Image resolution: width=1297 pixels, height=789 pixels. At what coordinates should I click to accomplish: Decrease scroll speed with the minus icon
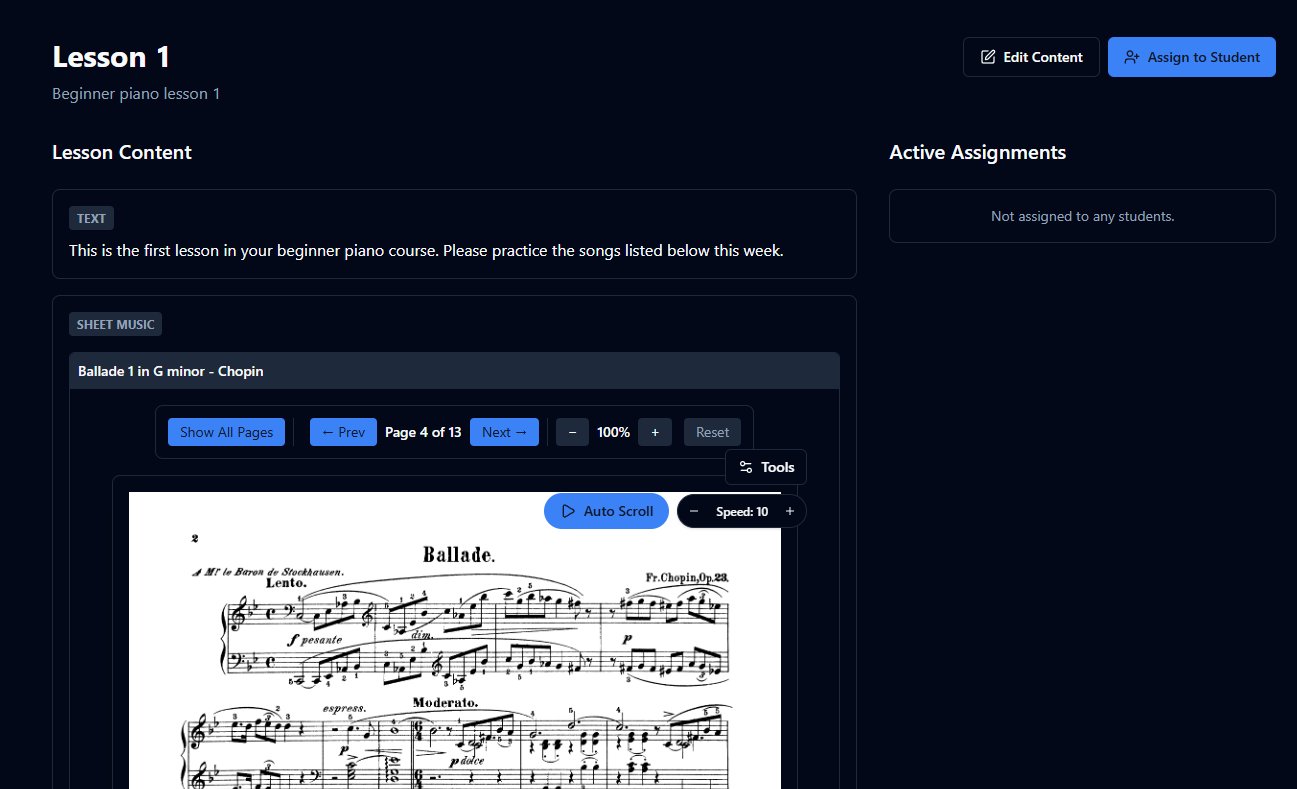pyautogui.click(x=694, y=511)
